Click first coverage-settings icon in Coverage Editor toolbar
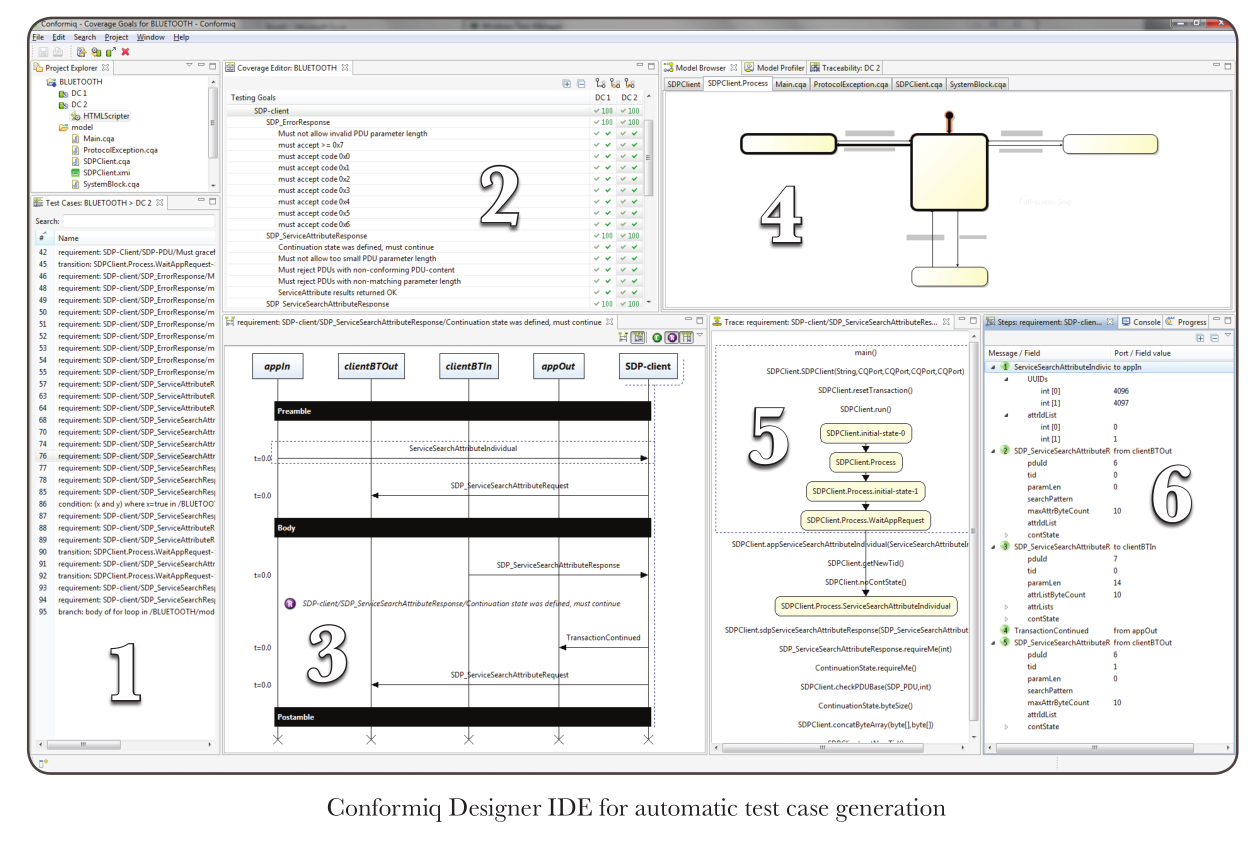Image resolution: width=1256 pixels, height=841 pixels. 600,84
